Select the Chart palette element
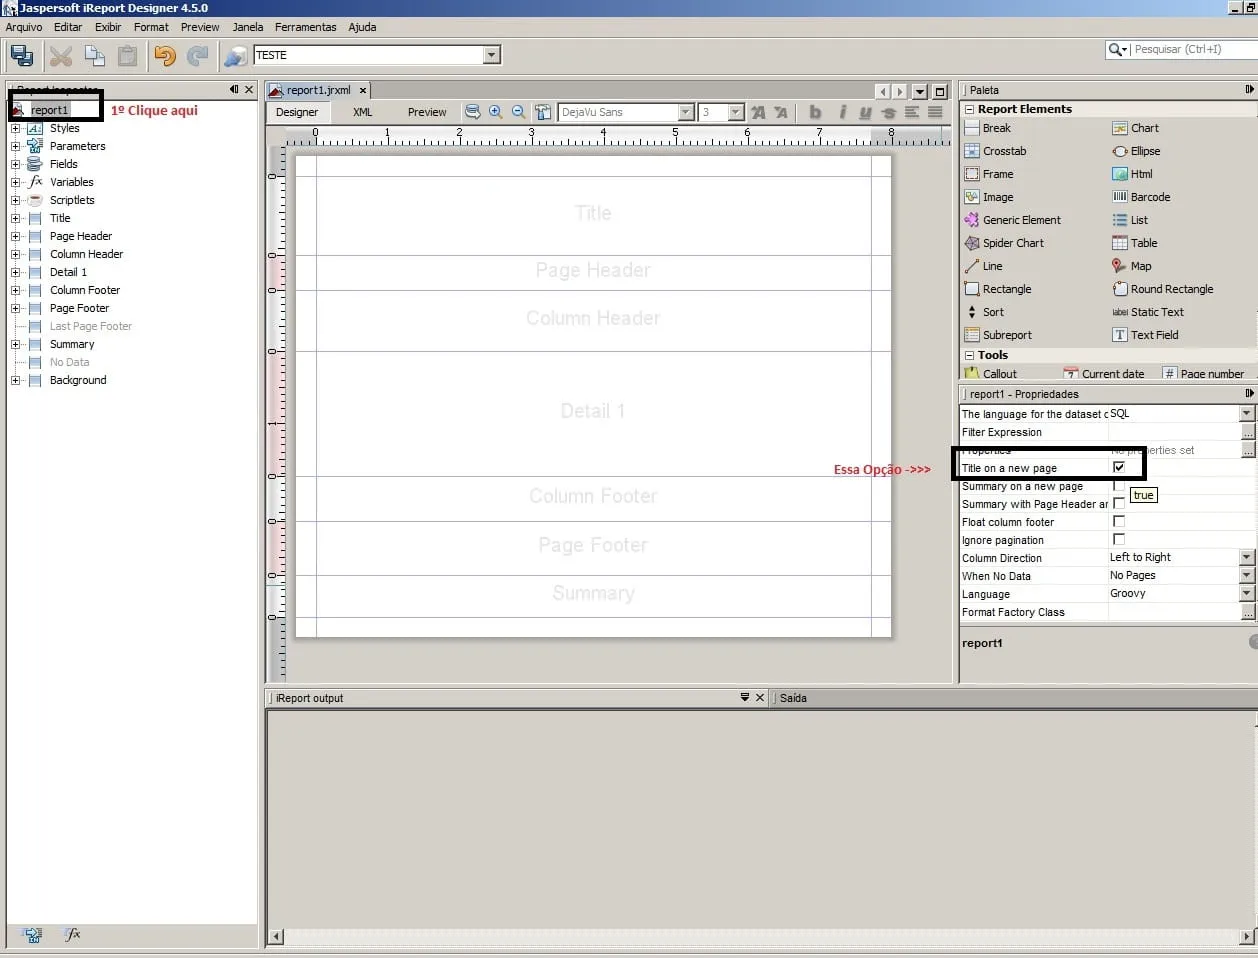This screenshot has width=1258, height=958. pyautogui.click(x=1136, y=128)
